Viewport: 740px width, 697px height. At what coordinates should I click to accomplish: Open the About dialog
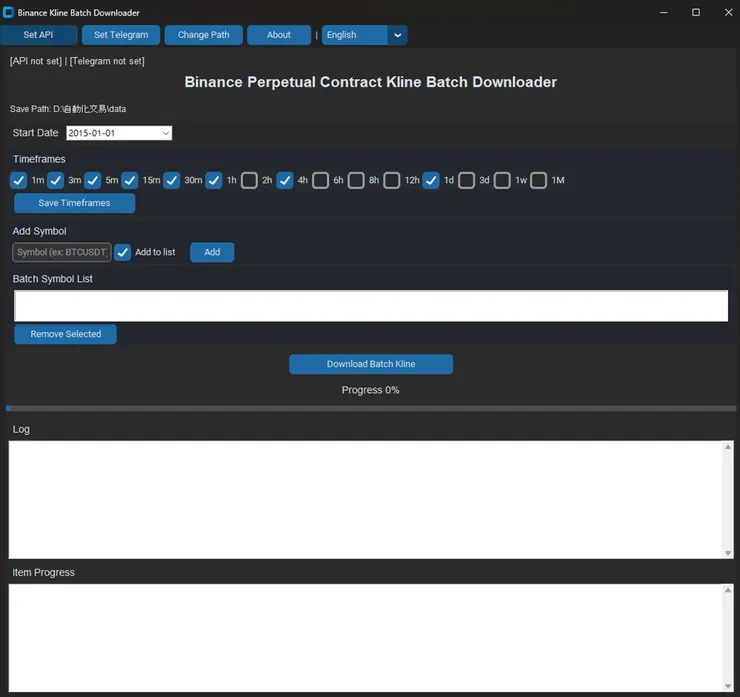tap(279, 35)
